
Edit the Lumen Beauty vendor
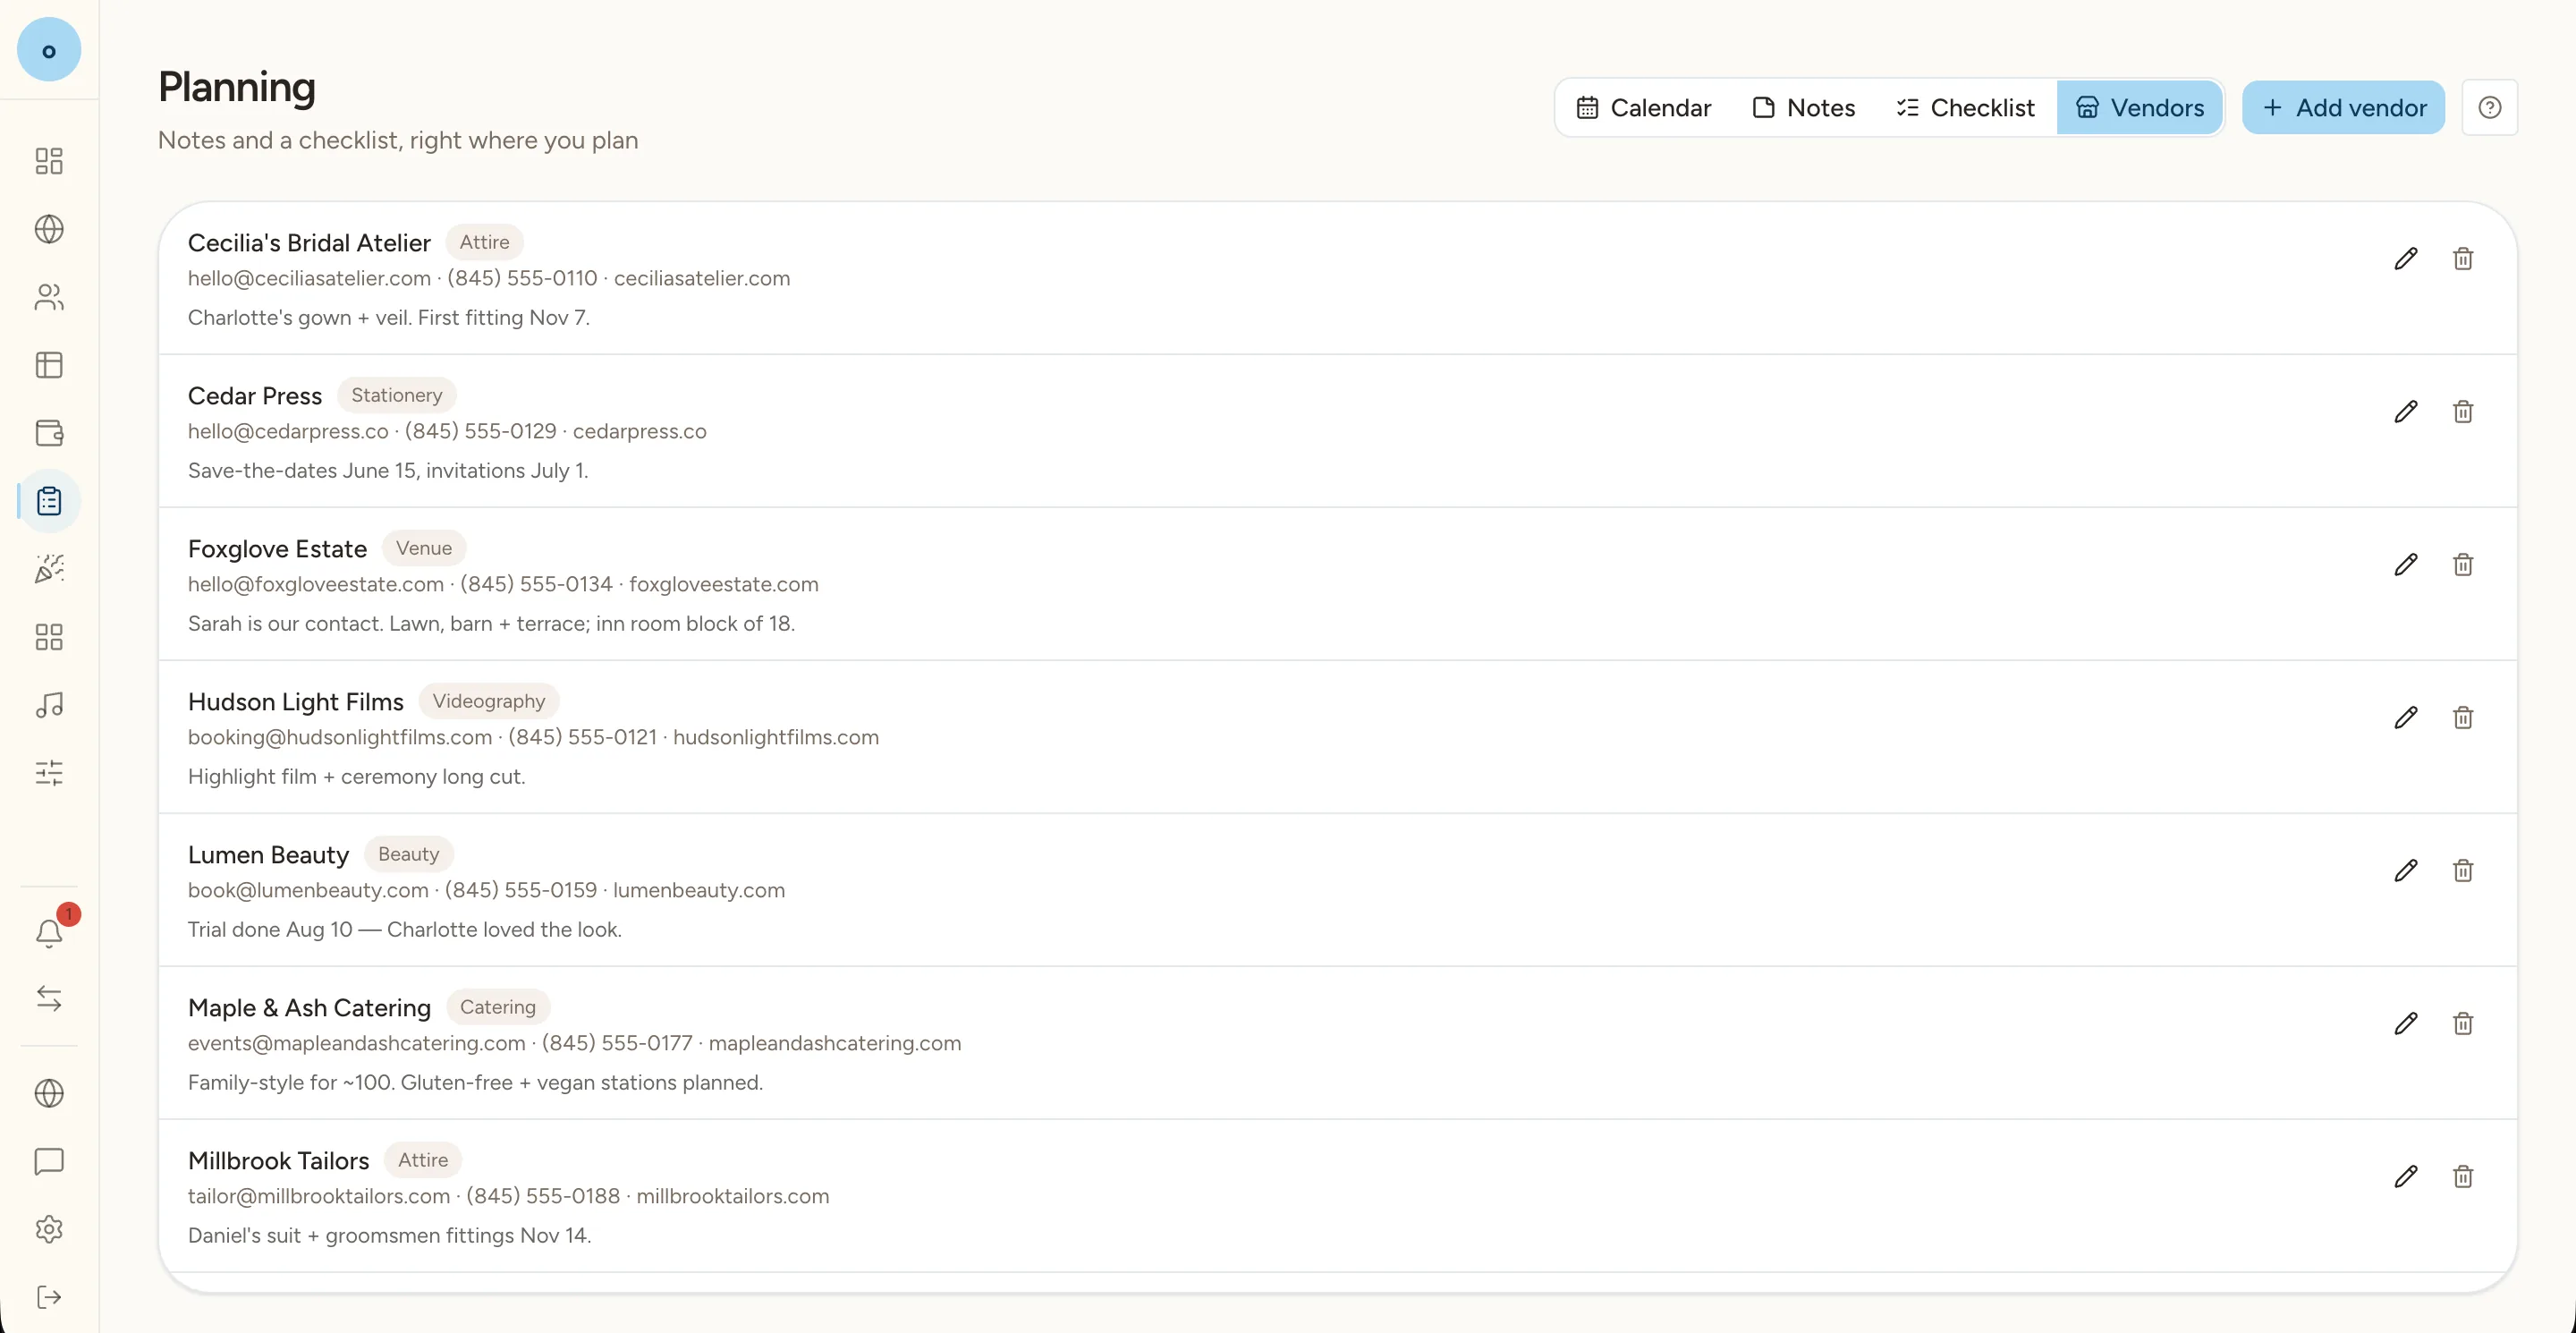2406,871
